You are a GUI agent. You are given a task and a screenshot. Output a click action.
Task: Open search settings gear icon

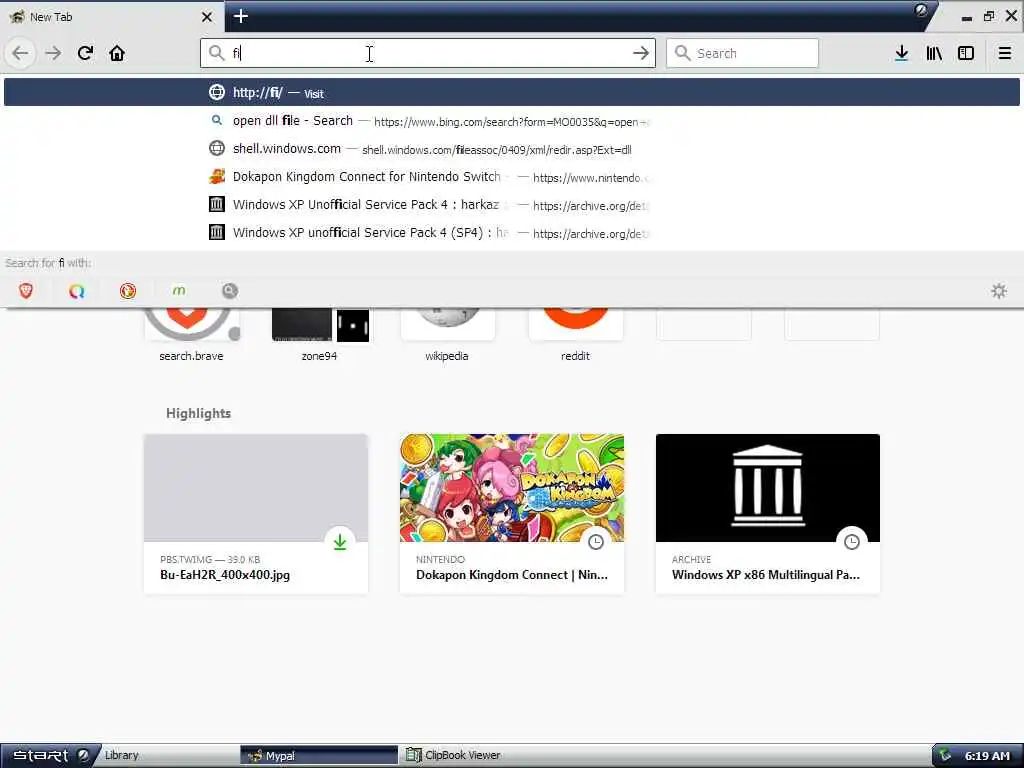[x=999, y=291]
